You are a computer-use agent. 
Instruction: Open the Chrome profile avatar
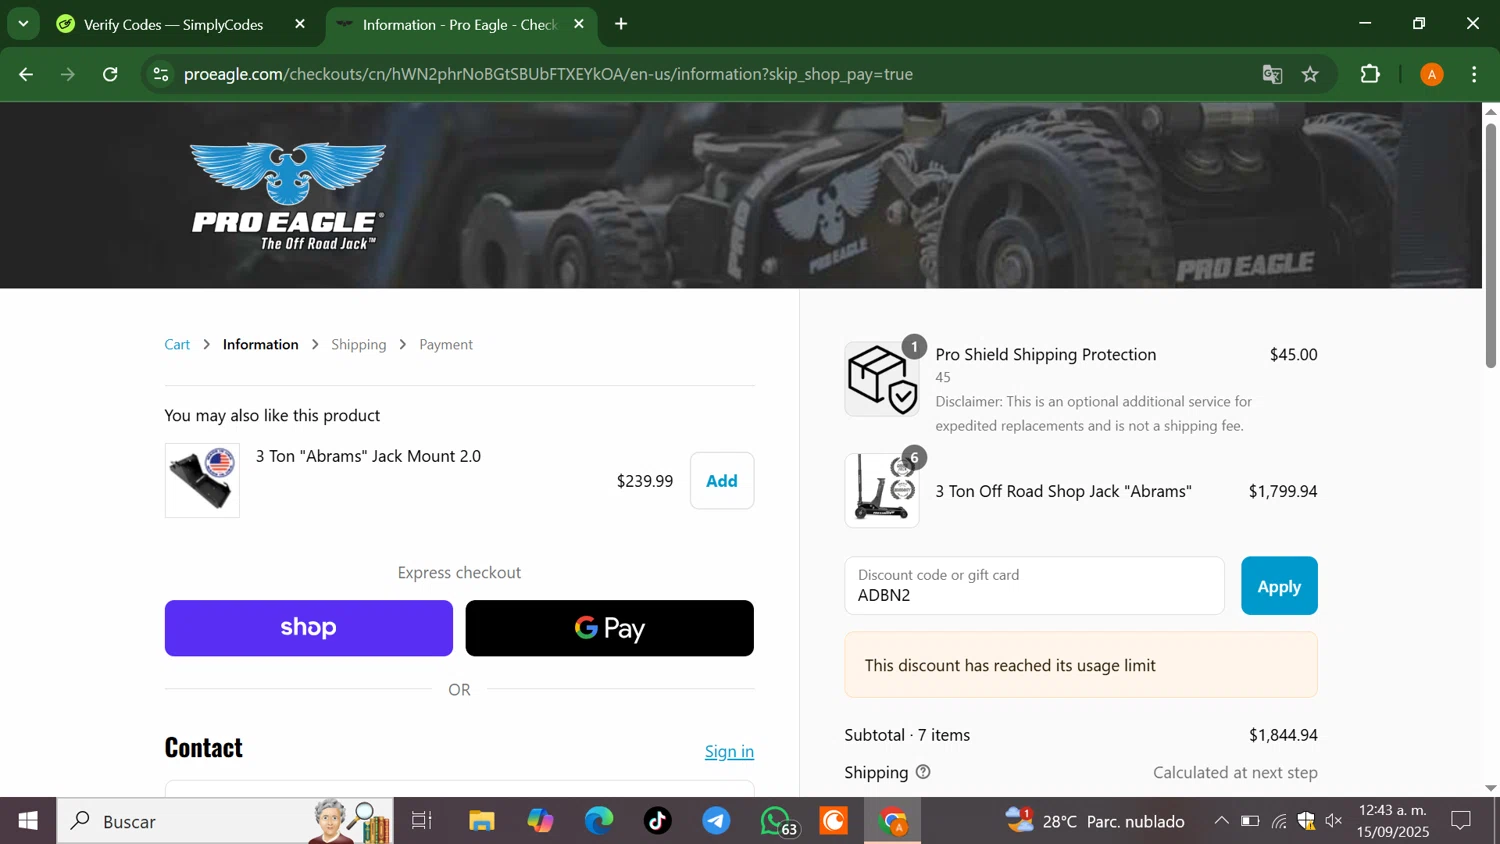[1432, 74]
